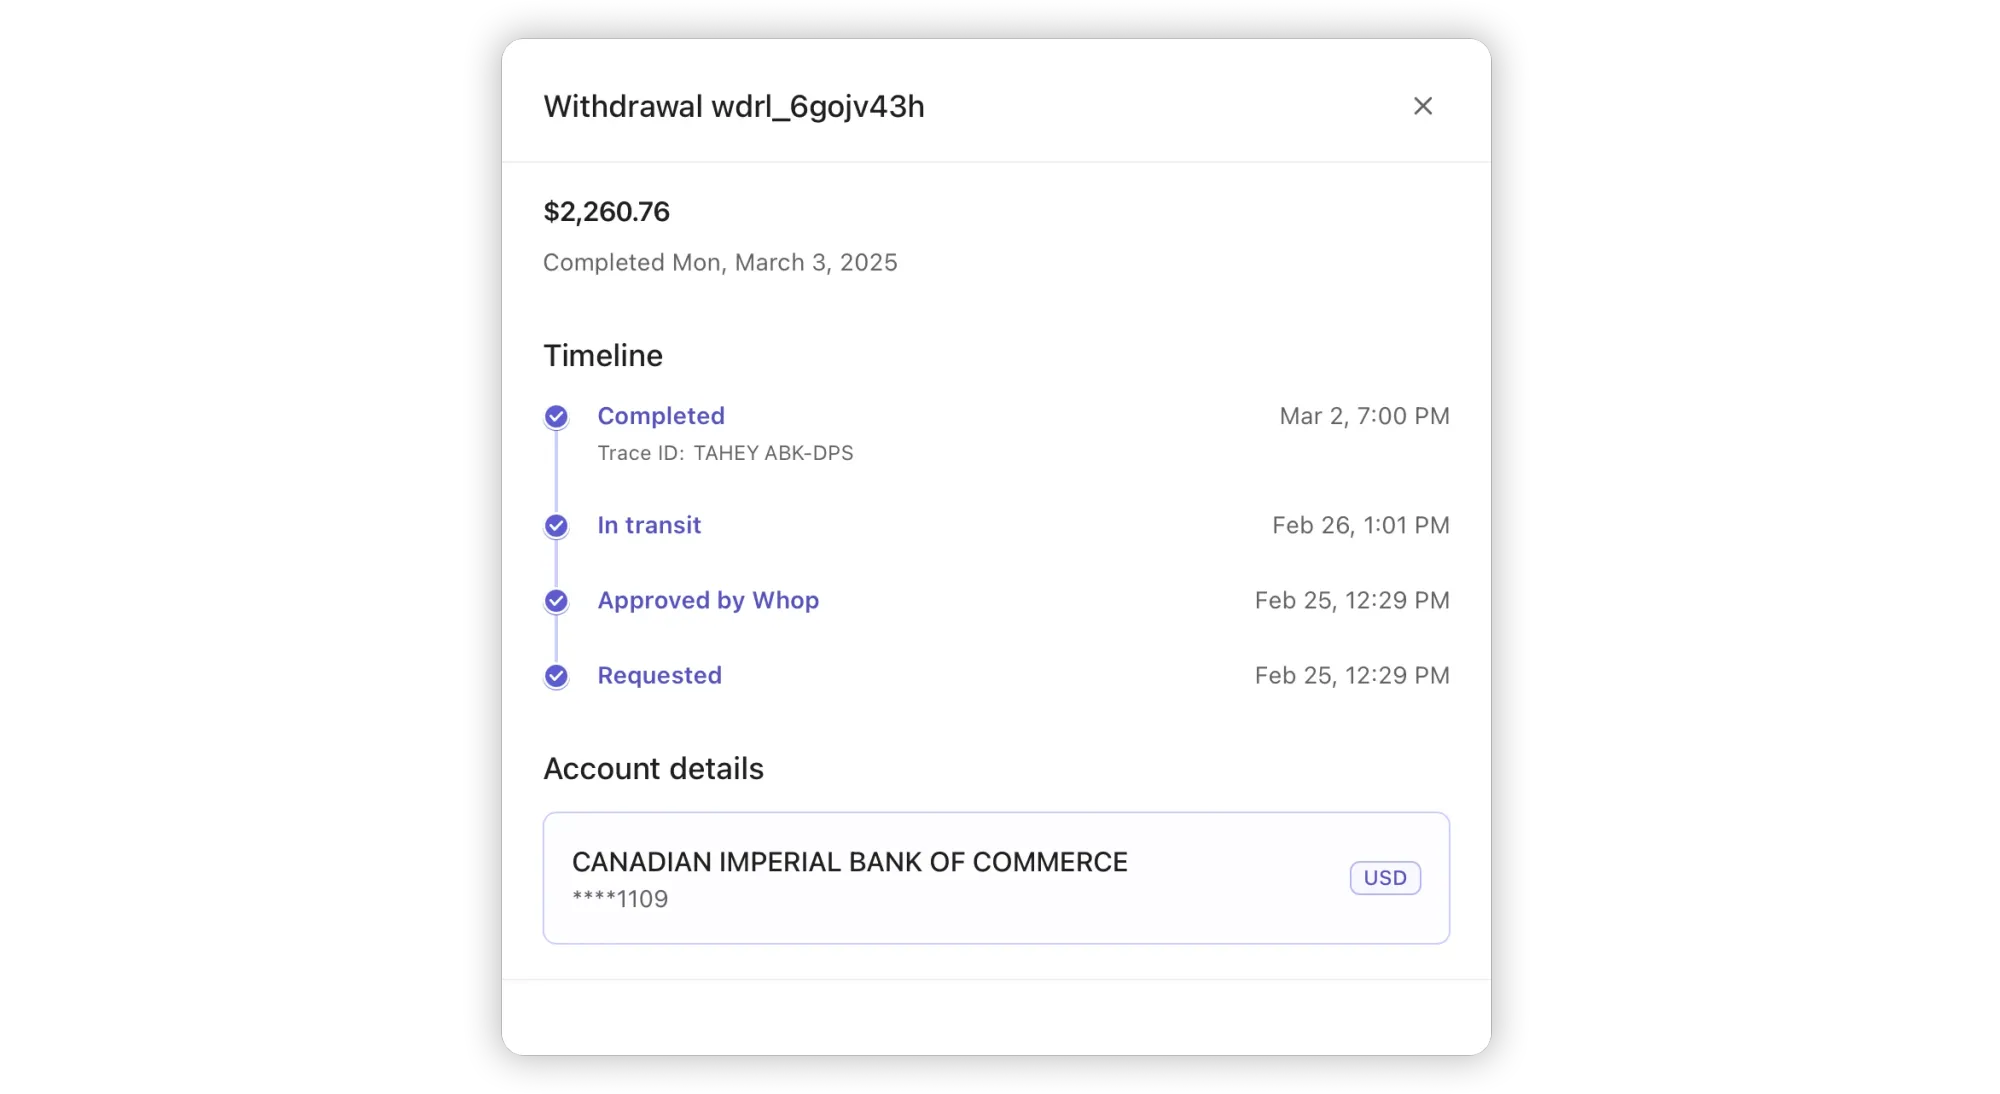Click the Timeline section heading
2000x1094 pixels.
[x=603, y=356]
